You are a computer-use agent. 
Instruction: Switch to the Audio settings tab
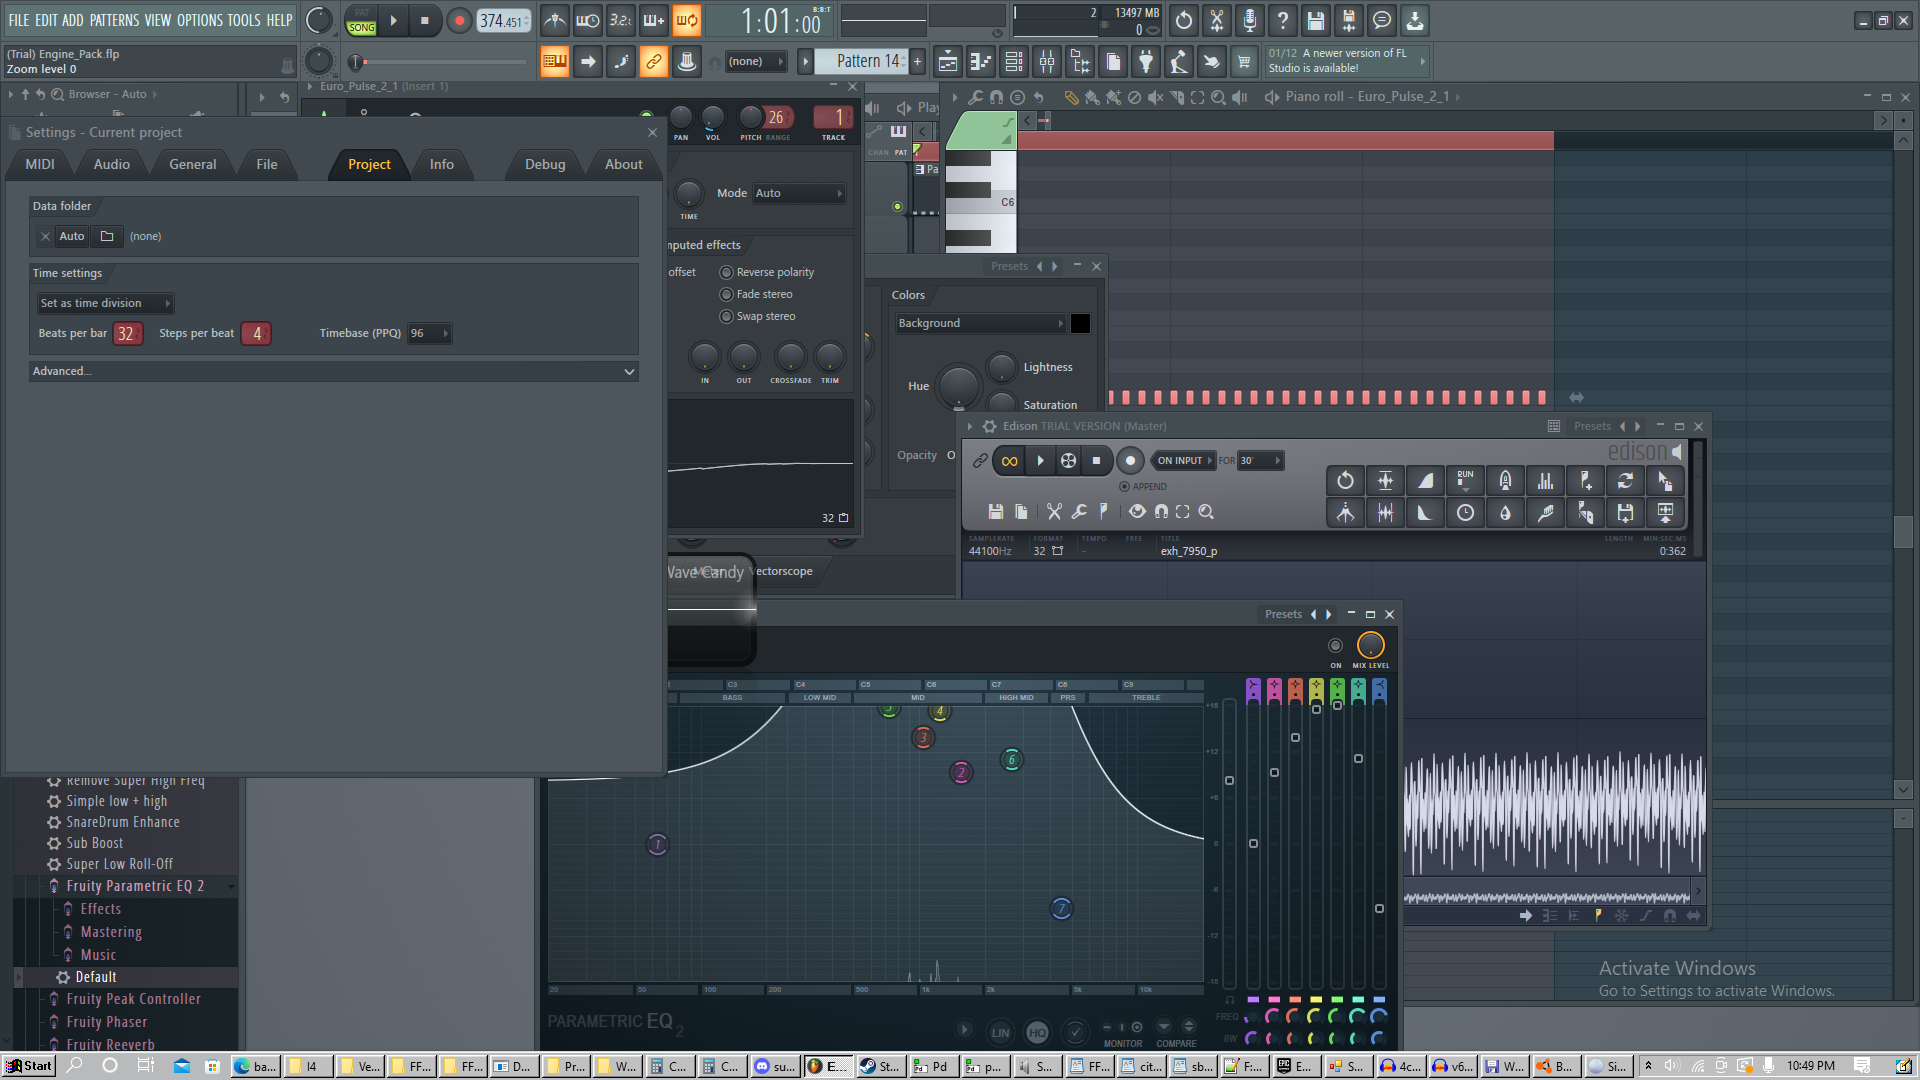pos(111,164)
